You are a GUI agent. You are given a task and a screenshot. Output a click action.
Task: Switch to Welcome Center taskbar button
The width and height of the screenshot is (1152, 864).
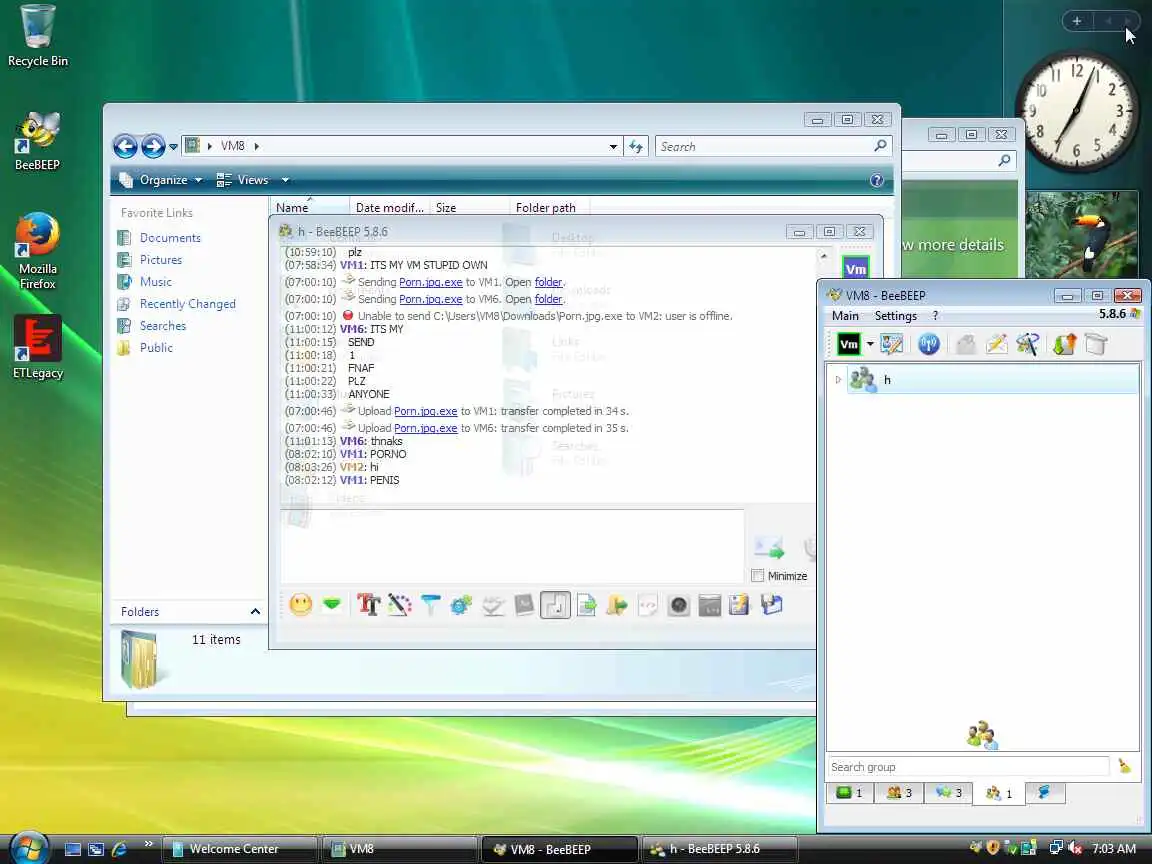pos(240,849)
